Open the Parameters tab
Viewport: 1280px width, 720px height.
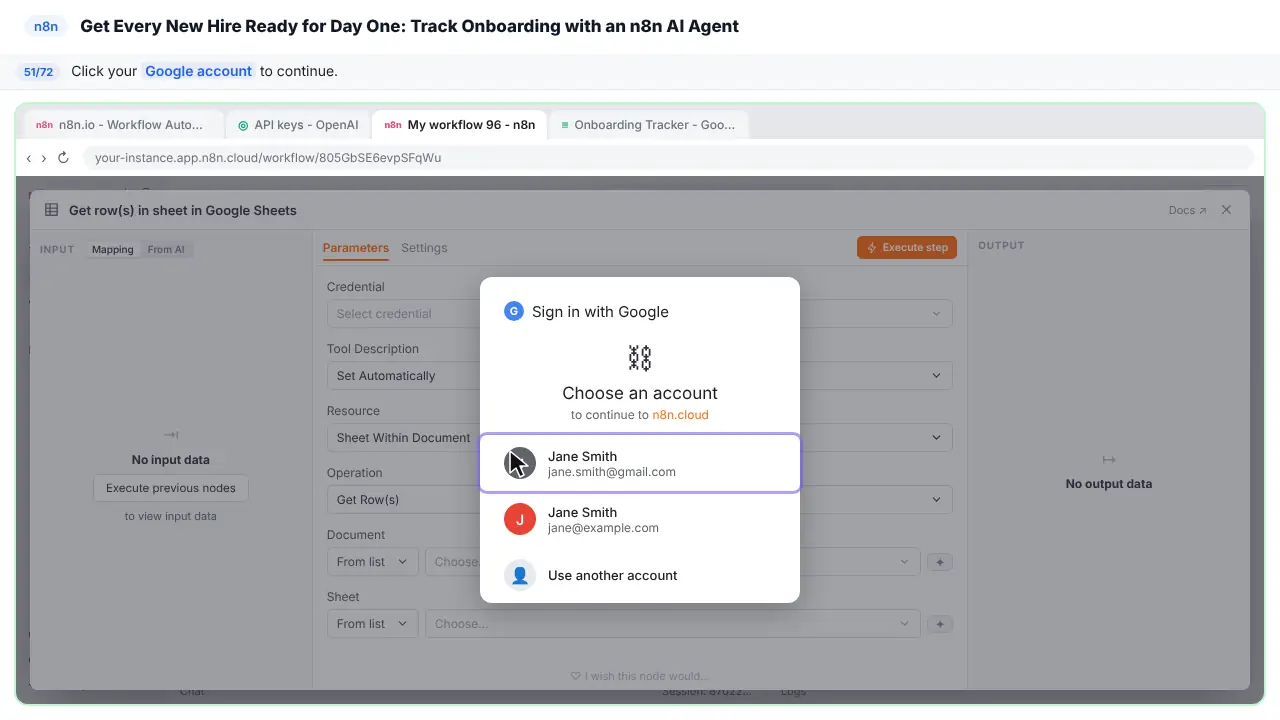click(x=356, y=248)
